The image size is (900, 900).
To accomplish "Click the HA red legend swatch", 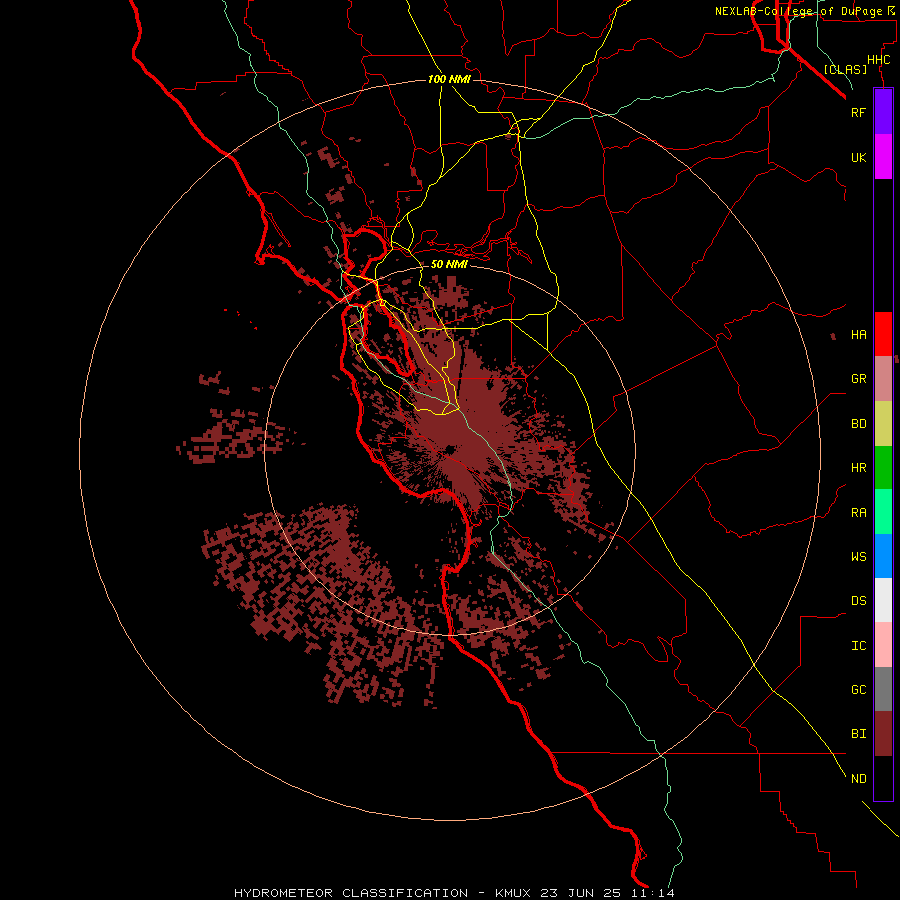I will [883, 334].
